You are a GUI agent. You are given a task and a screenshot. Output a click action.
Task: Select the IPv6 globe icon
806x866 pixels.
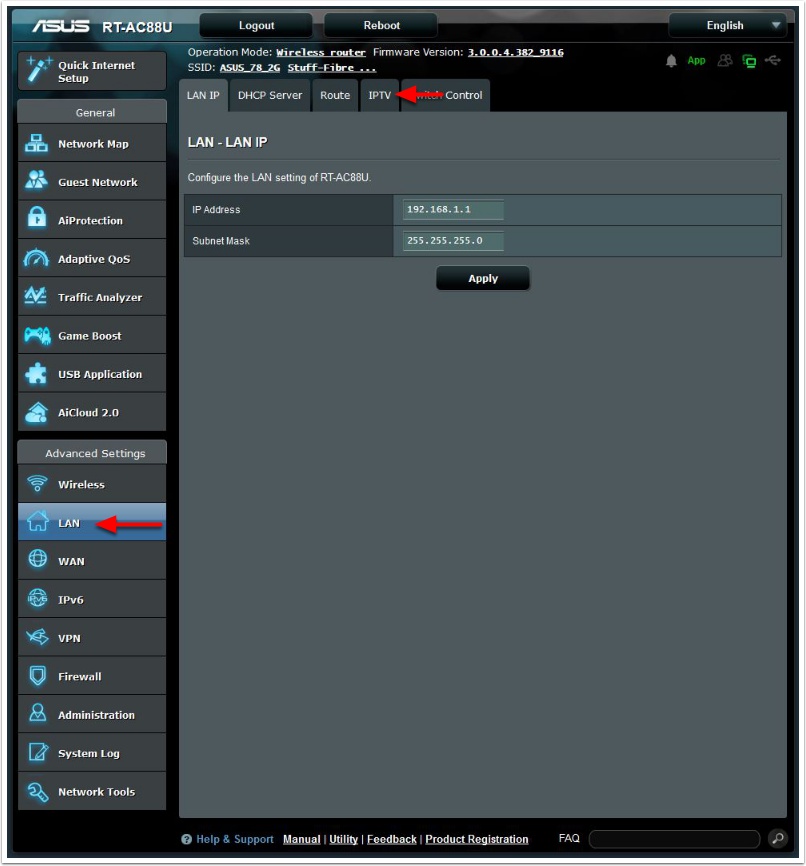tap(37, 598)
